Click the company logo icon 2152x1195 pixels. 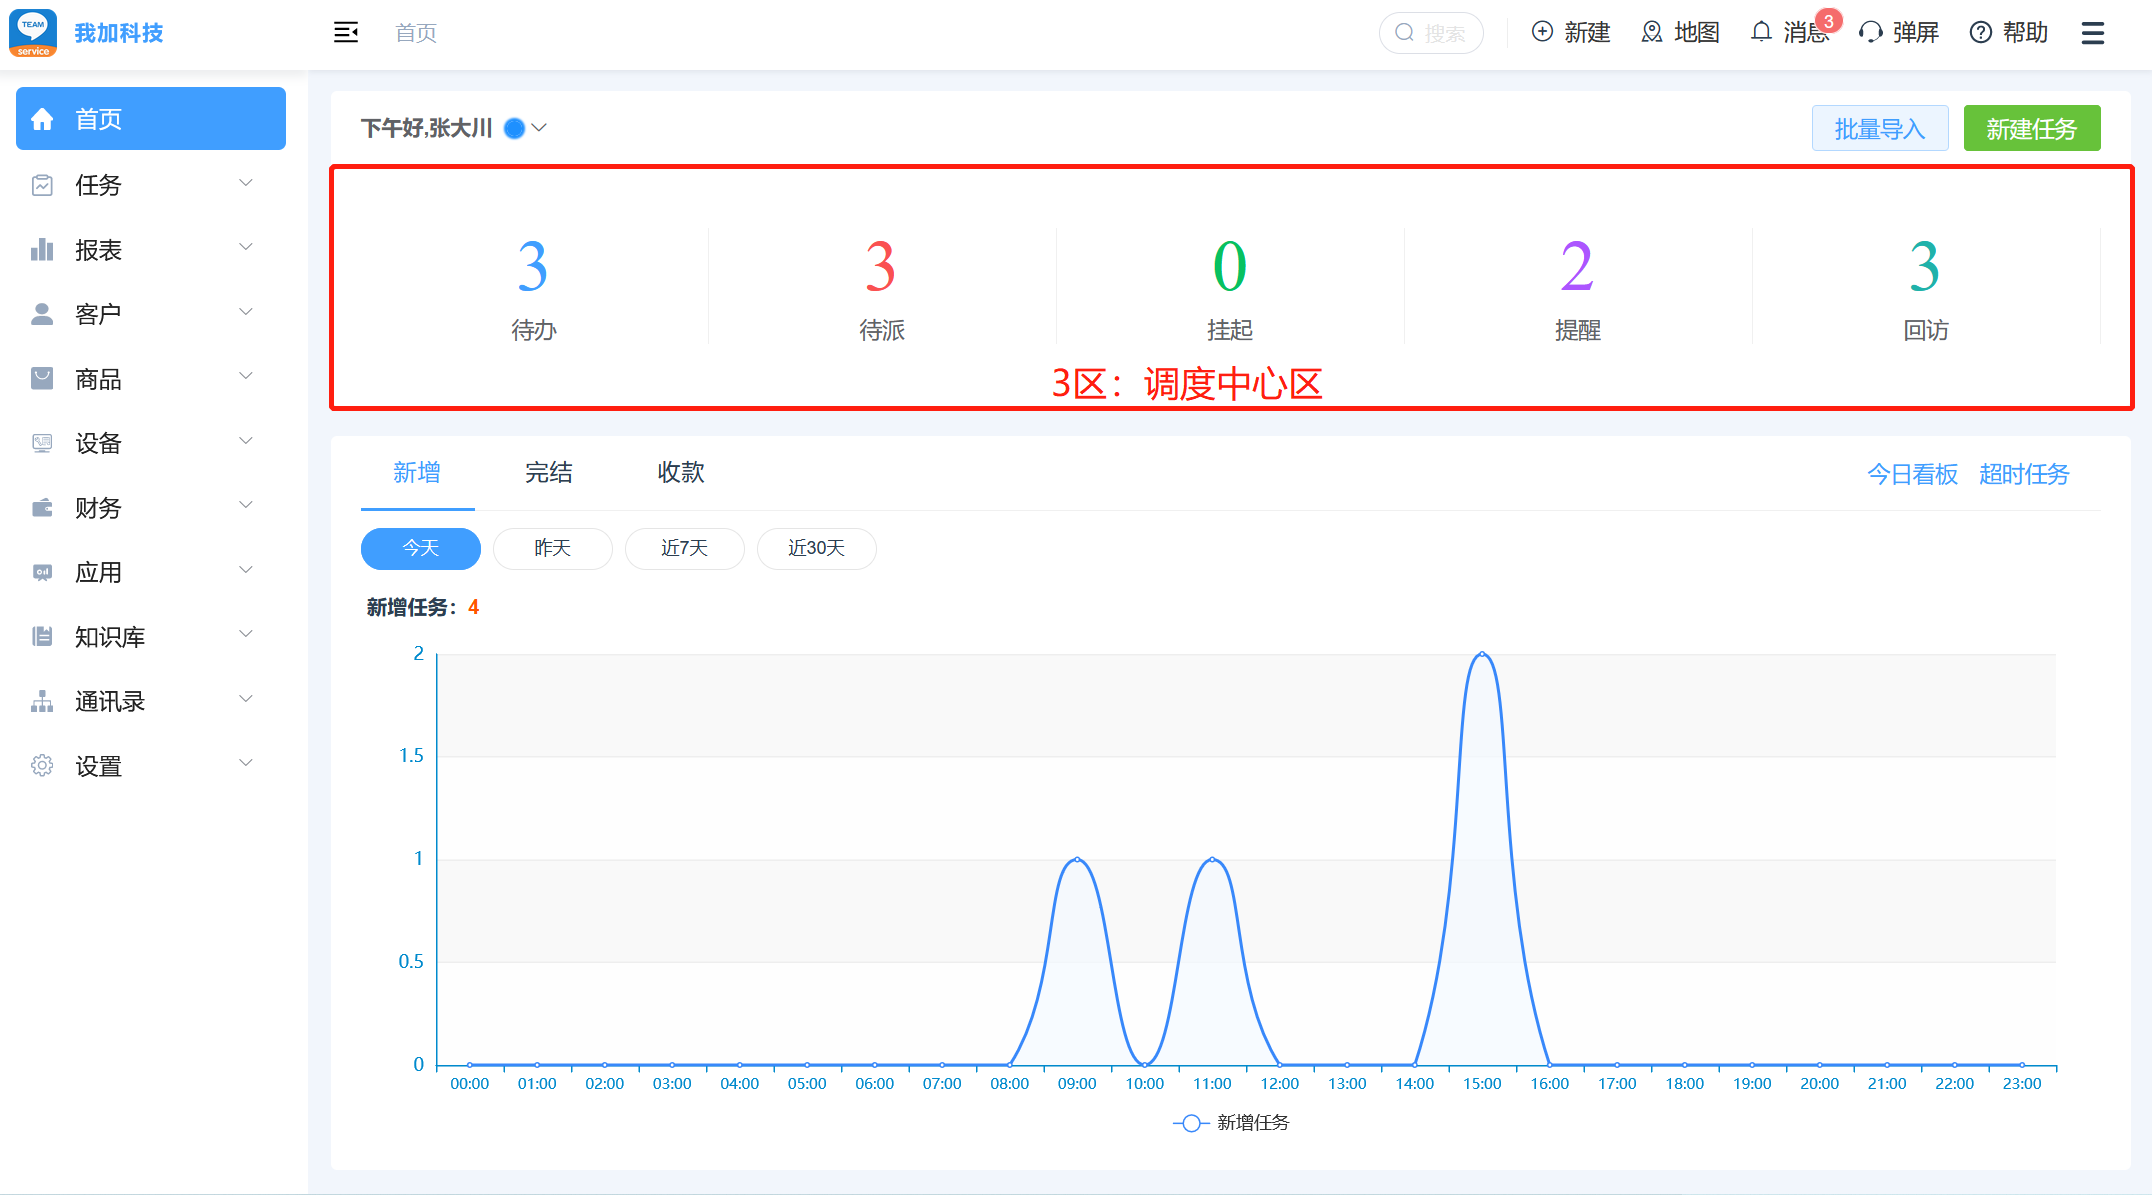tap(33, 33)
